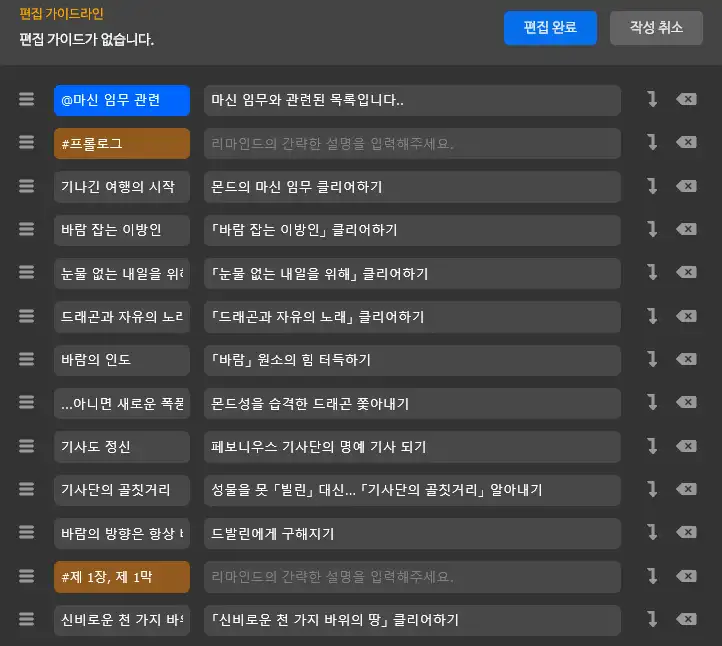Image resolution: width=722 pixels, height=646 pixels.
Task: Click delete icon on 기사단의 골칫거리 row
Action: pos(686,489)
